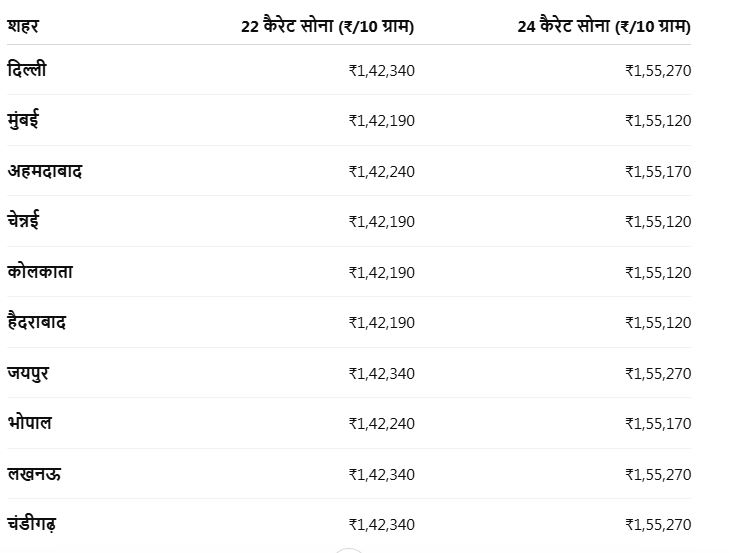
Task: Select the 24 कैरेट सोना column header
Action: click(604, 26)
